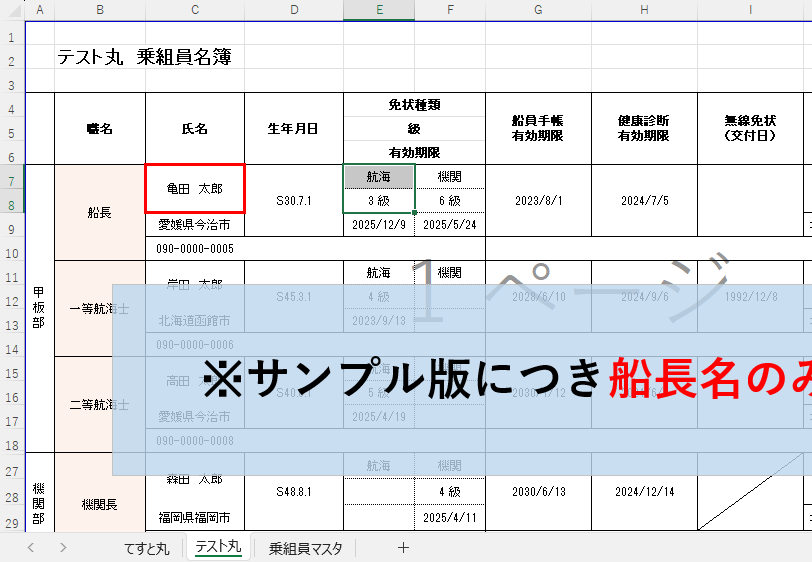
Task: Click the 機関 cell in row 7
Action: [450, 177]
